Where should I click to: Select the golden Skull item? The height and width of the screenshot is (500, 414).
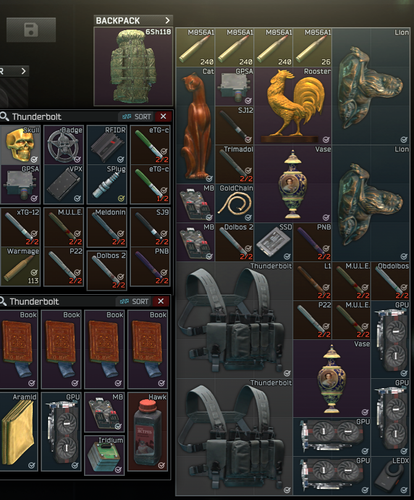(x=20, y=145)
